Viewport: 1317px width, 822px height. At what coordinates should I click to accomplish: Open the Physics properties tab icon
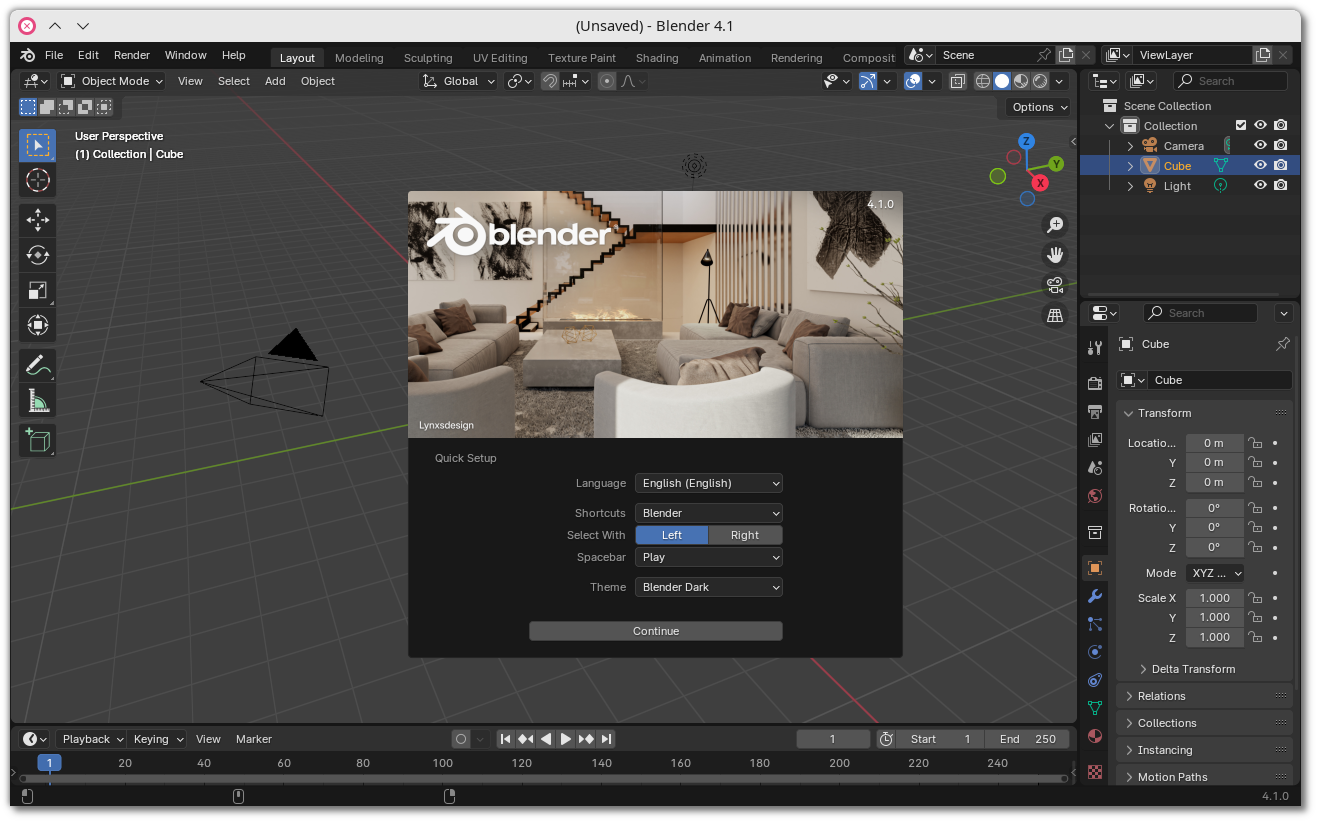click(x=1095, y=652)
